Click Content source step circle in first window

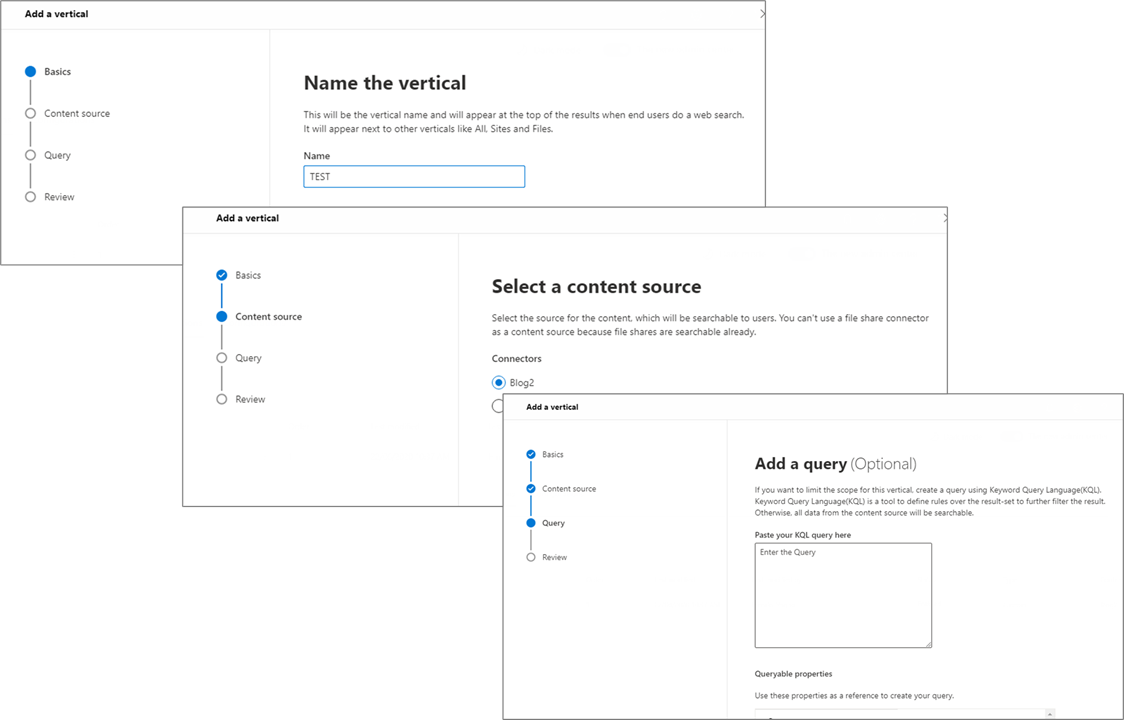tap(30, 113)
